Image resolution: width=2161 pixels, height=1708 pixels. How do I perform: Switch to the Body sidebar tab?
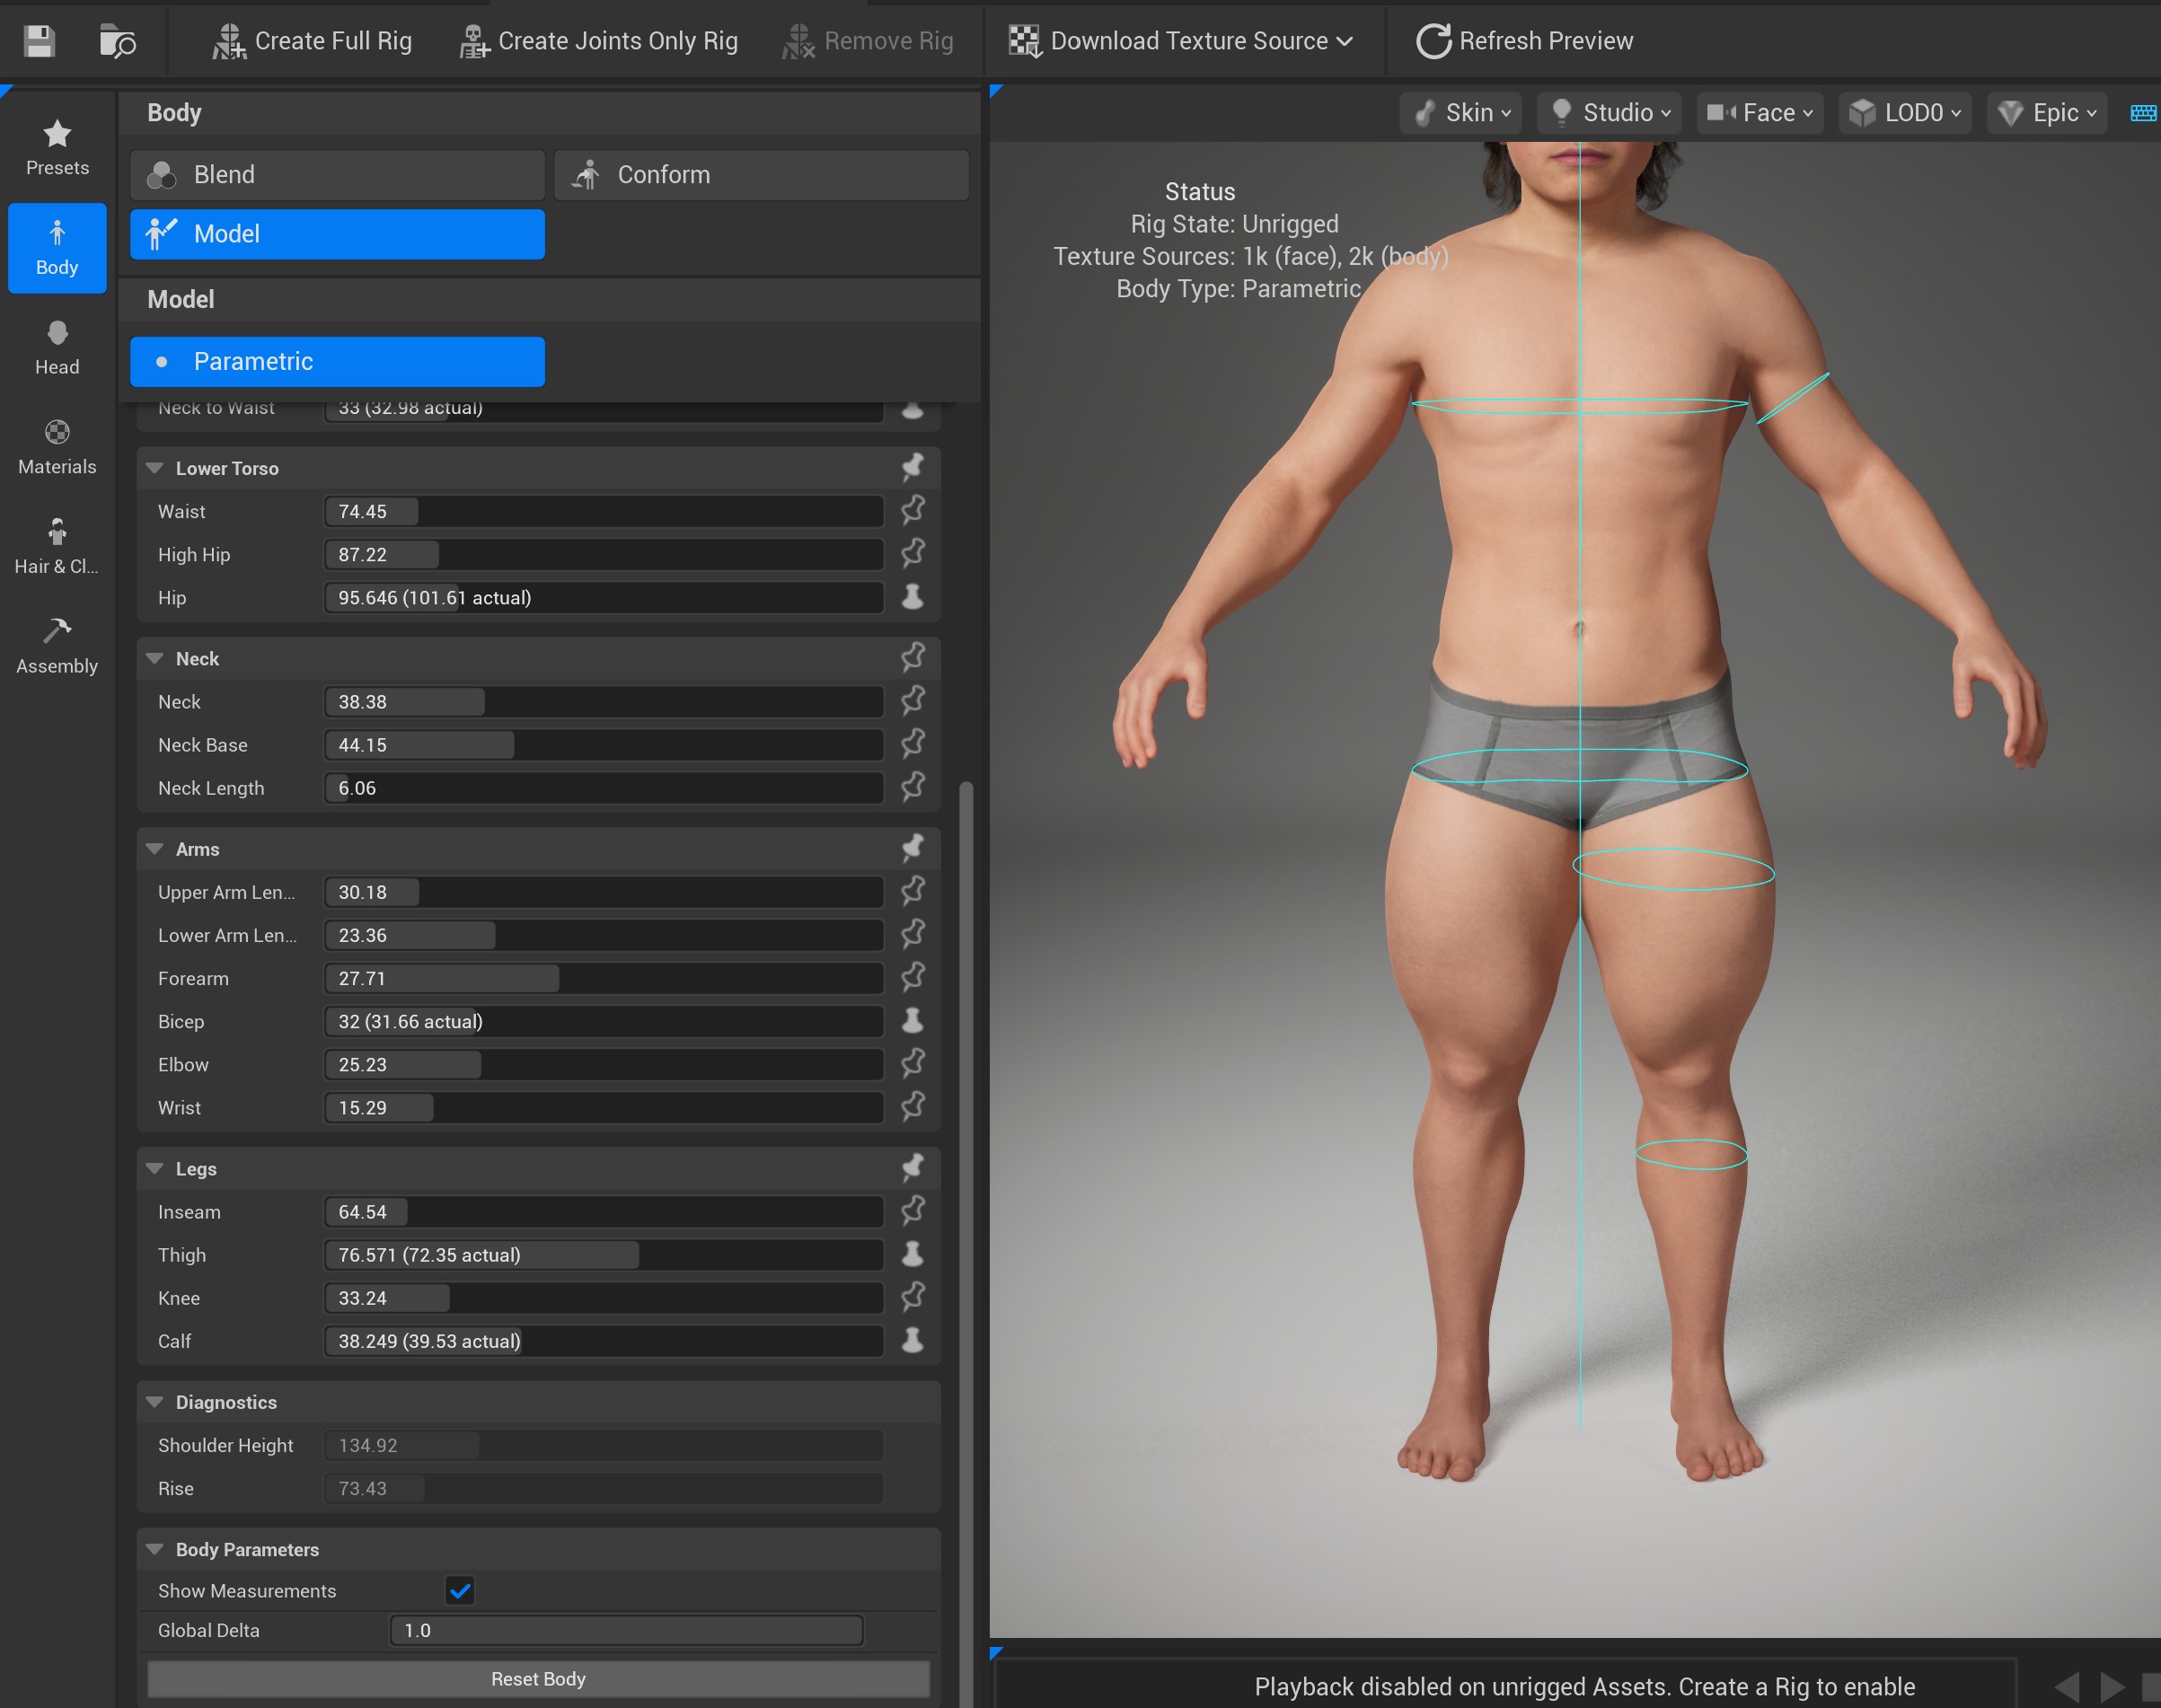coord(57,248)
